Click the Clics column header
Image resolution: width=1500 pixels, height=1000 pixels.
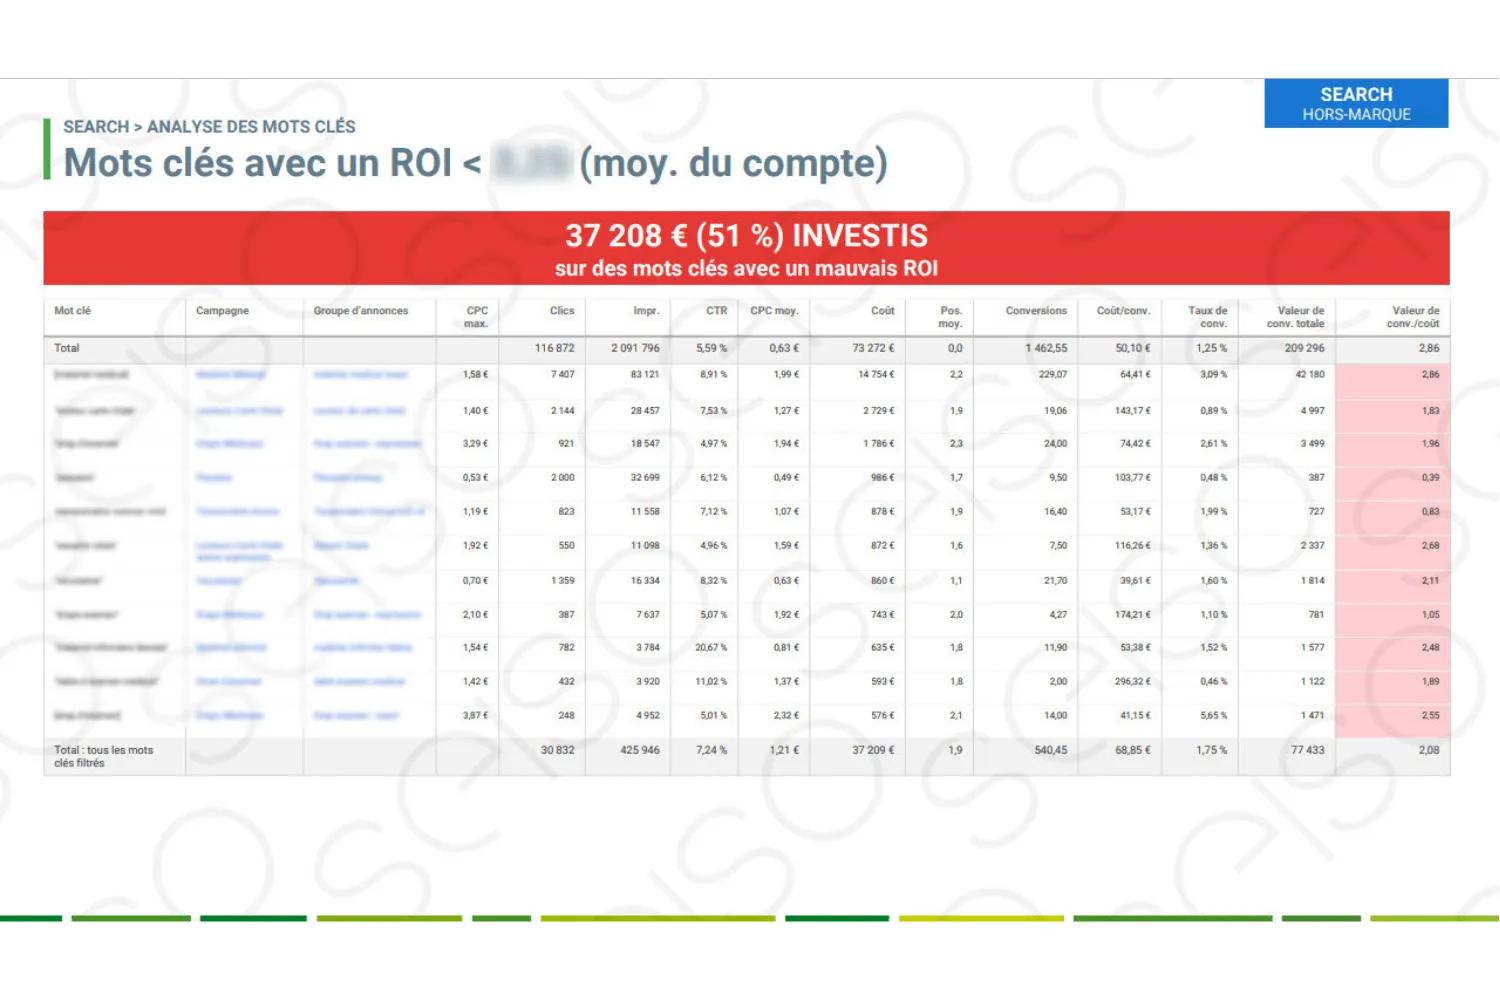pyautogui.click(x=562, y=311)
